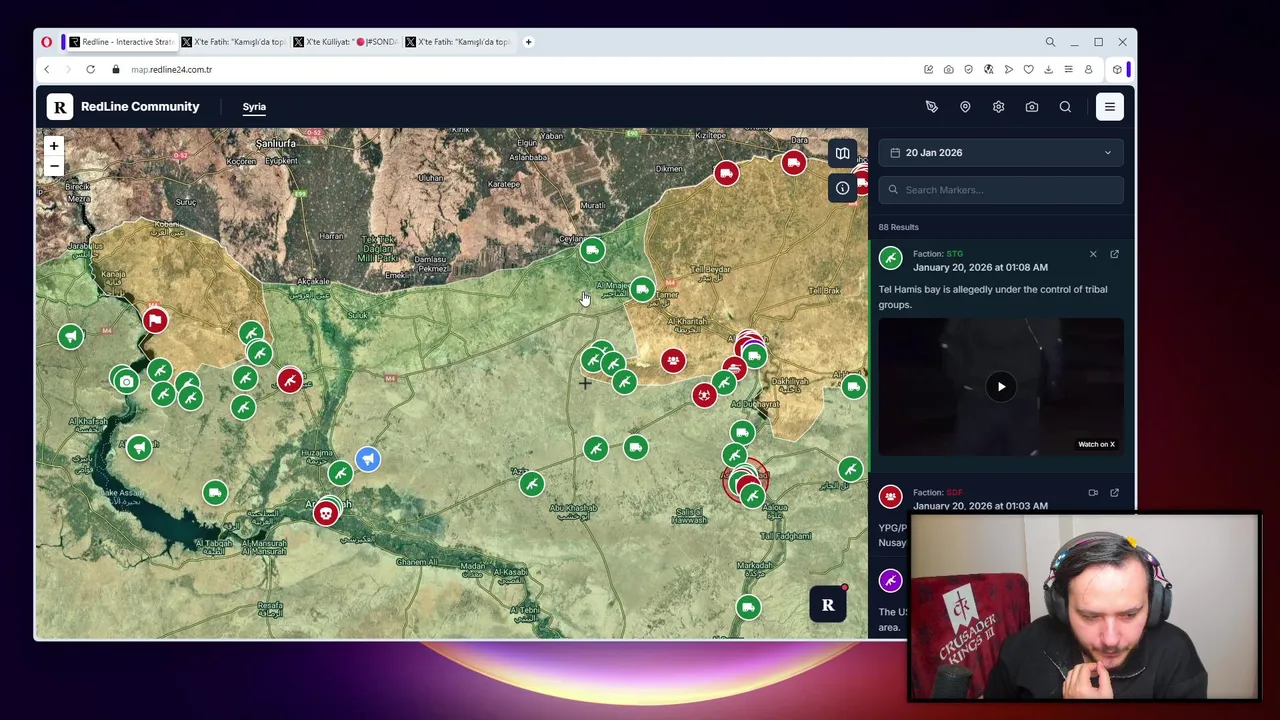Open Opera downloads icon

pos(1048,70)
